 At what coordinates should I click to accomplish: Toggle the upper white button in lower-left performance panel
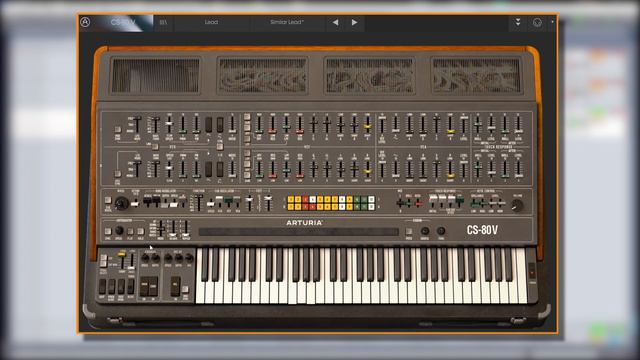pyautogui.click(x=104, y=258)
